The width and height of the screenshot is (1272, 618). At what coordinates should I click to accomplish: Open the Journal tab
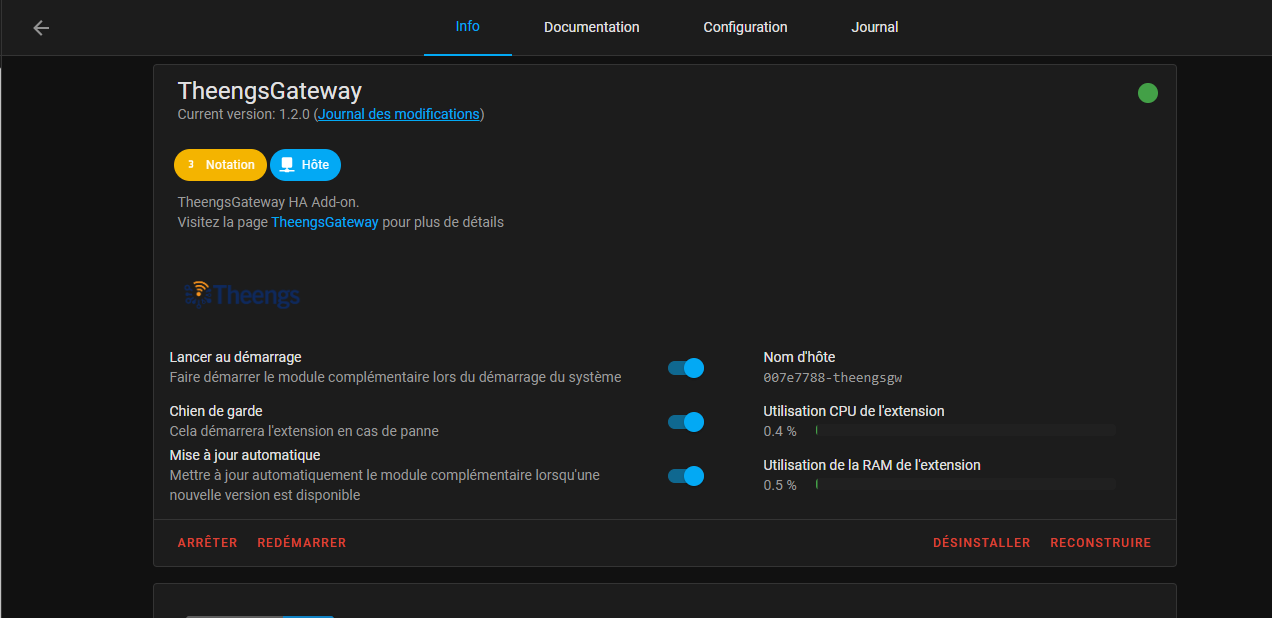(x=874, y=27)
